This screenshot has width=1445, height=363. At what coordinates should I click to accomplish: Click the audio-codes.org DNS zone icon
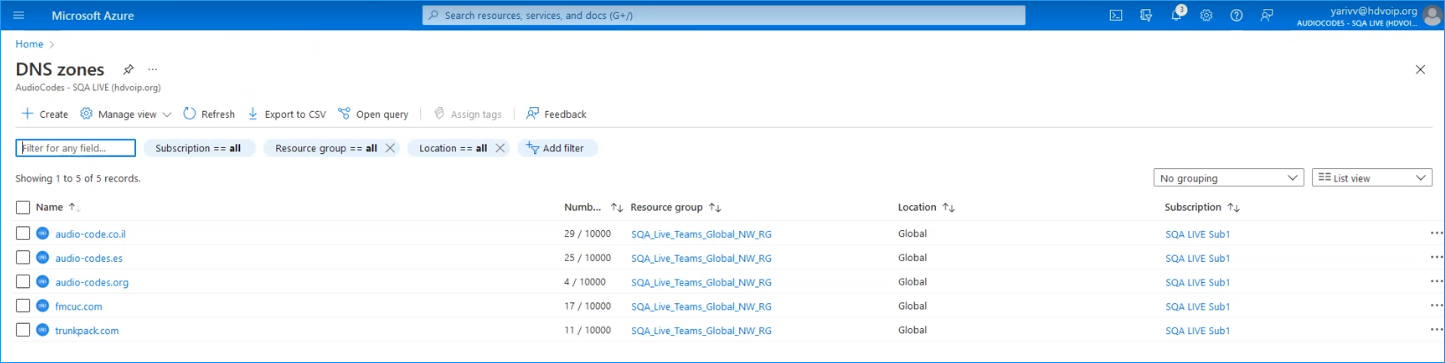[43, 282]
